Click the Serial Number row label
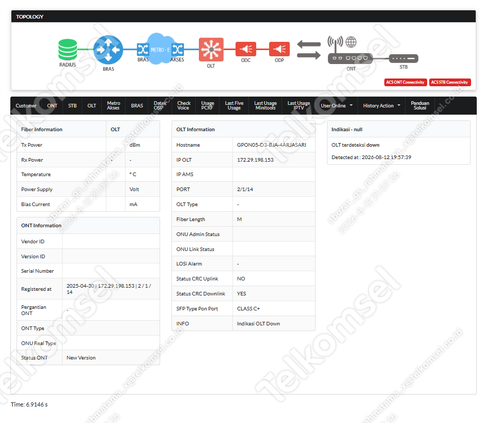 tap(37, 271)
